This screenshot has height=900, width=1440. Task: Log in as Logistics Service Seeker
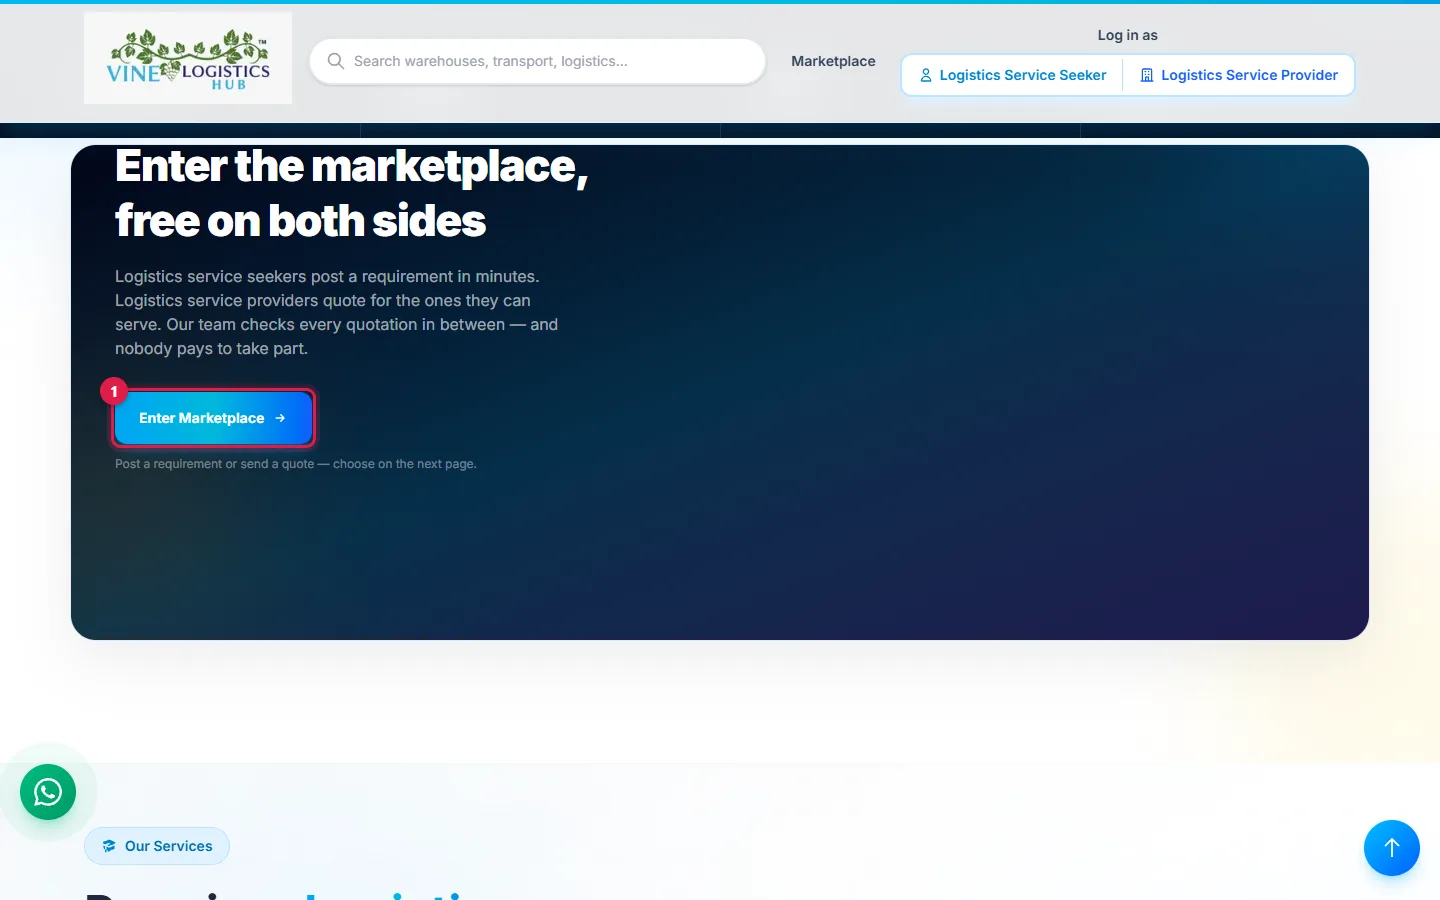[1012, 75]
